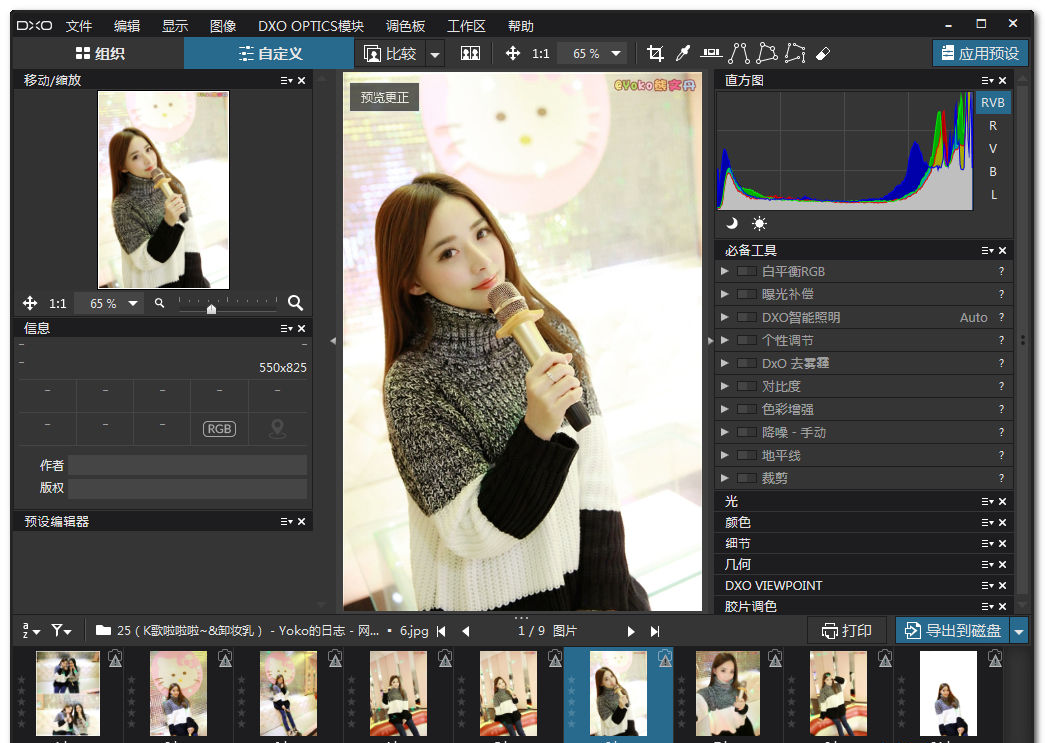
Task: Show shadow clipping with moon icon
Action: point(732,223)
